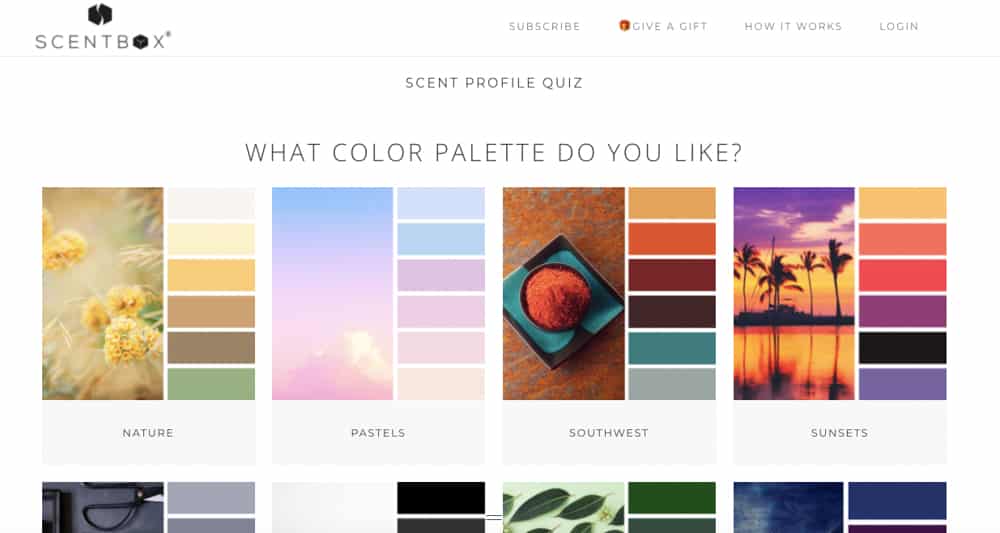This screenshot has width=1000, height=533.
Task: Go to How It Works page
Action: tap(793, 27)
